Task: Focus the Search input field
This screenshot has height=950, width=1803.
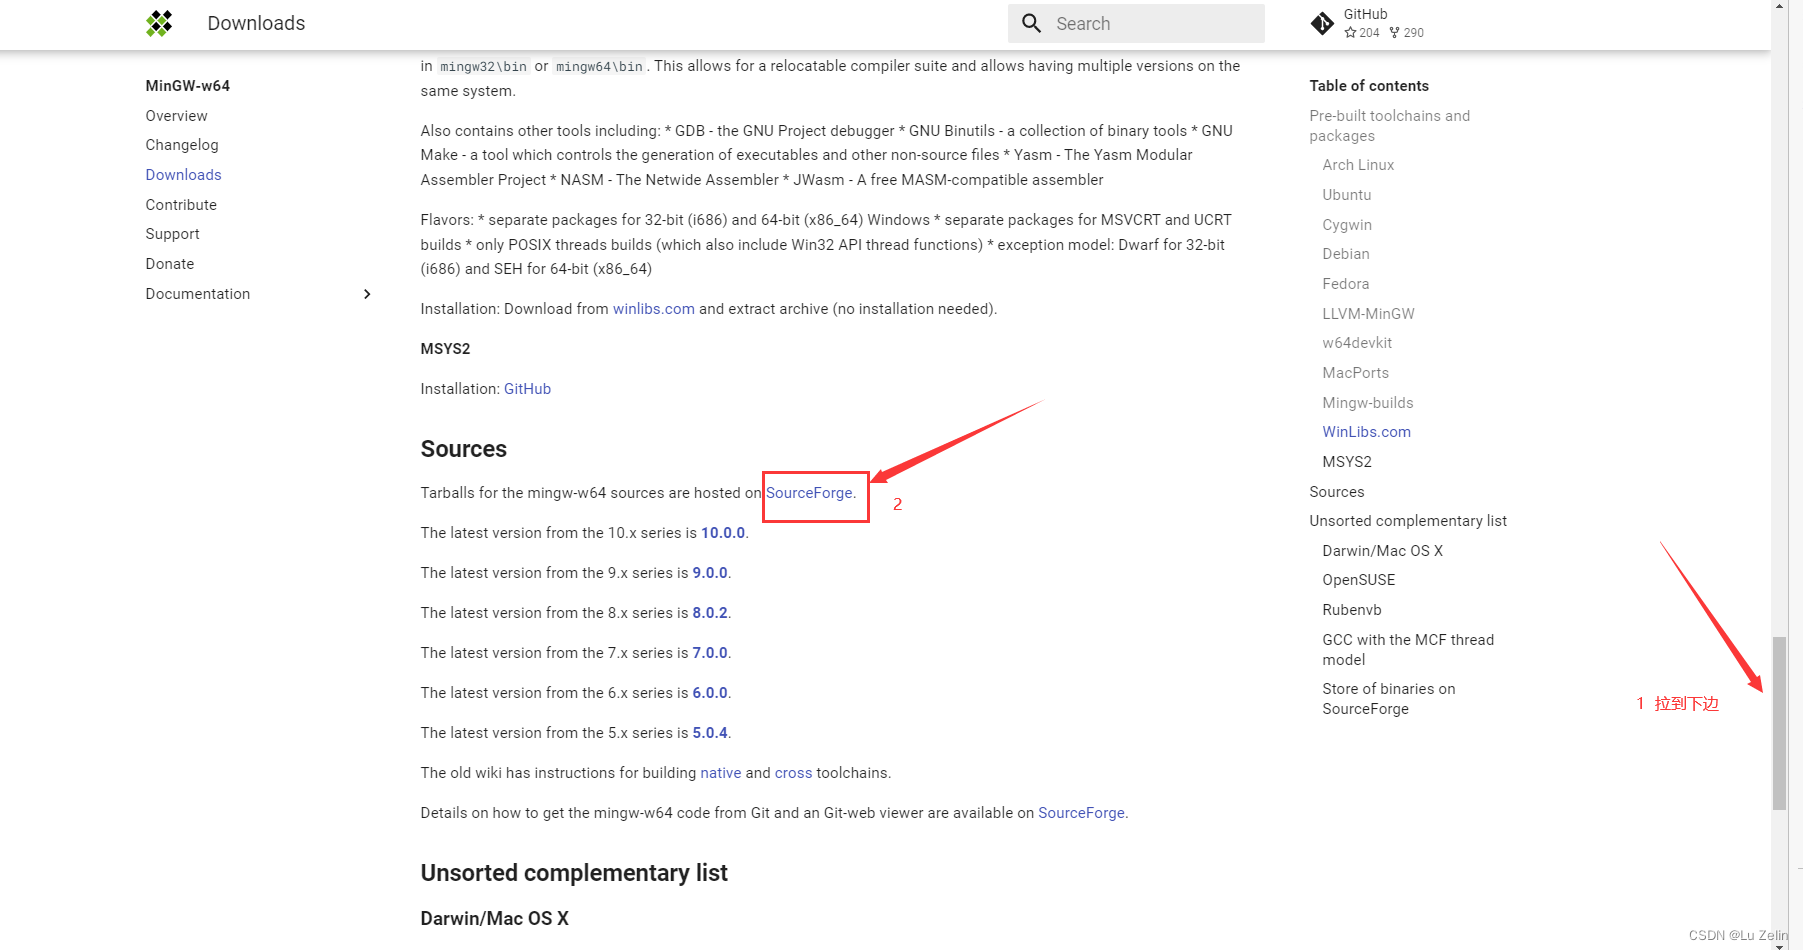Action: coord(1136,23)
